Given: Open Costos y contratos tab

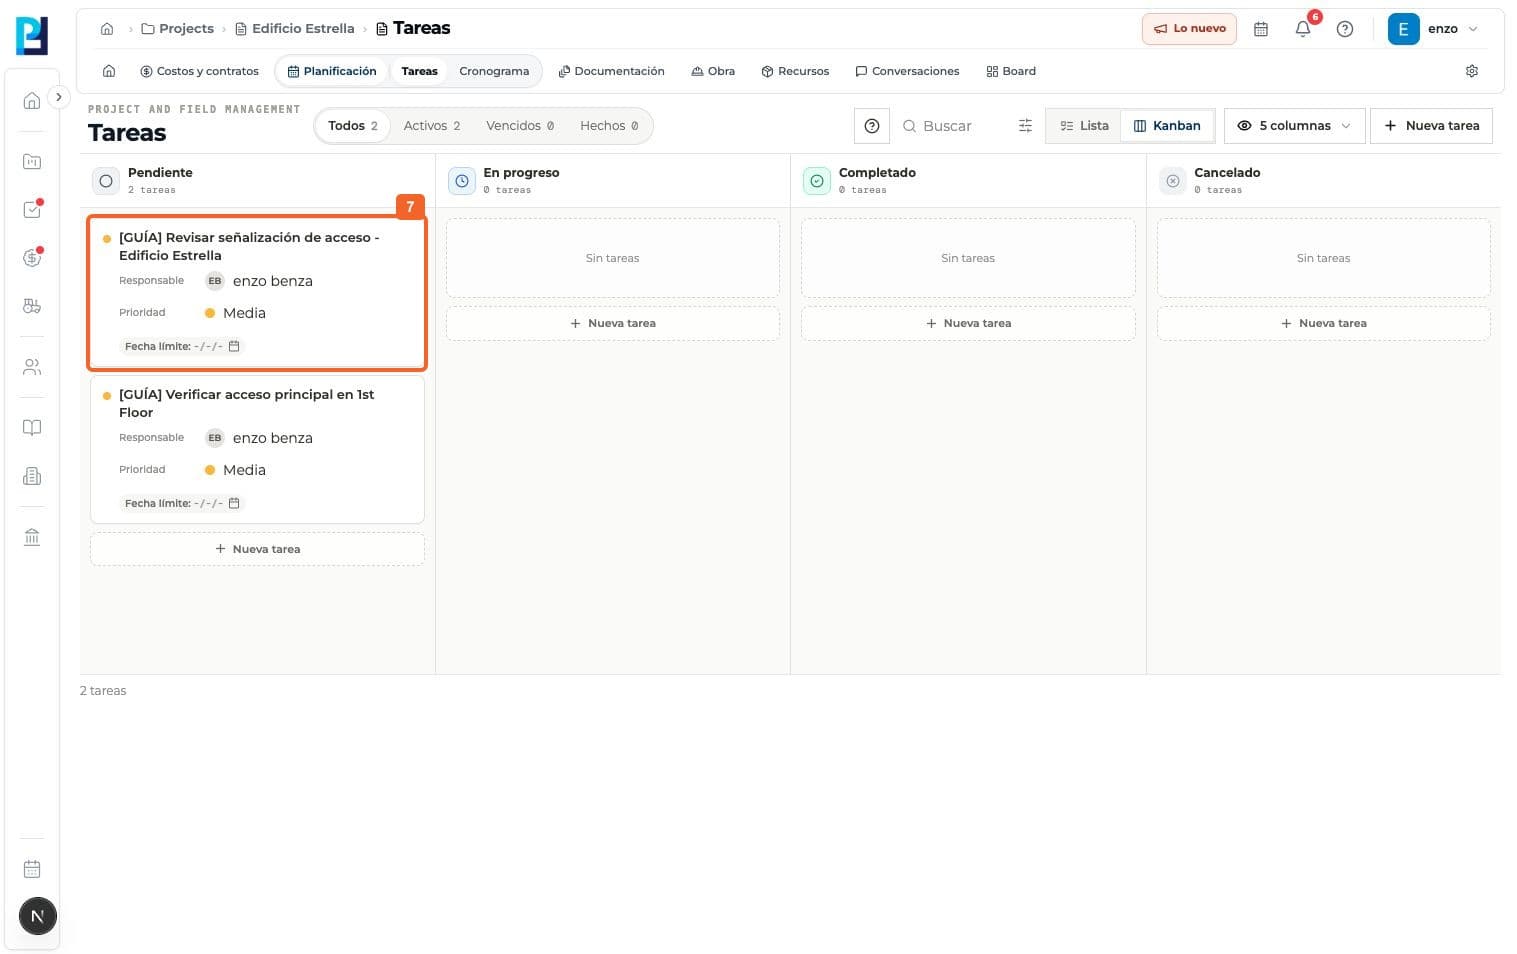Looking at the screenshot, I should coord(200,71).
